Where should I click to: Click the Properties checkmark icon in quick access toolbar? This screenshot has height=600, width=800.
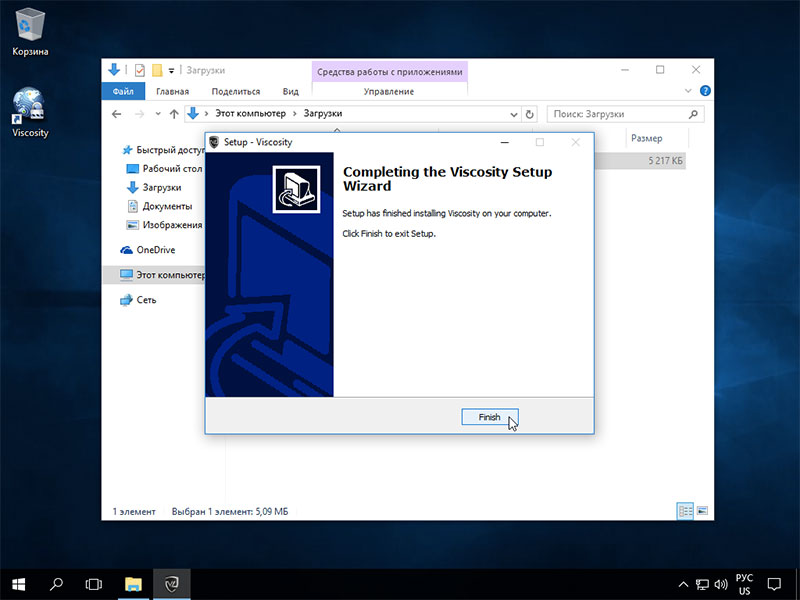pyautogui.click(x=140, y=70)
